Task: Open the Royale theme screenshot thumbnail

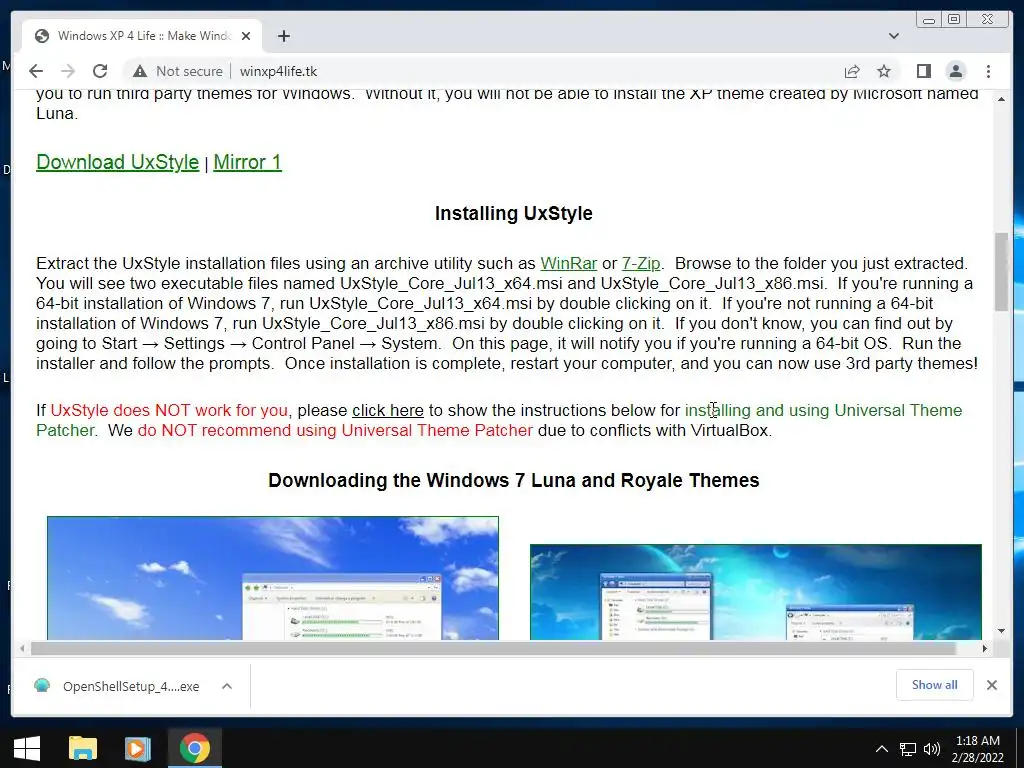Action: coord(756,592)
